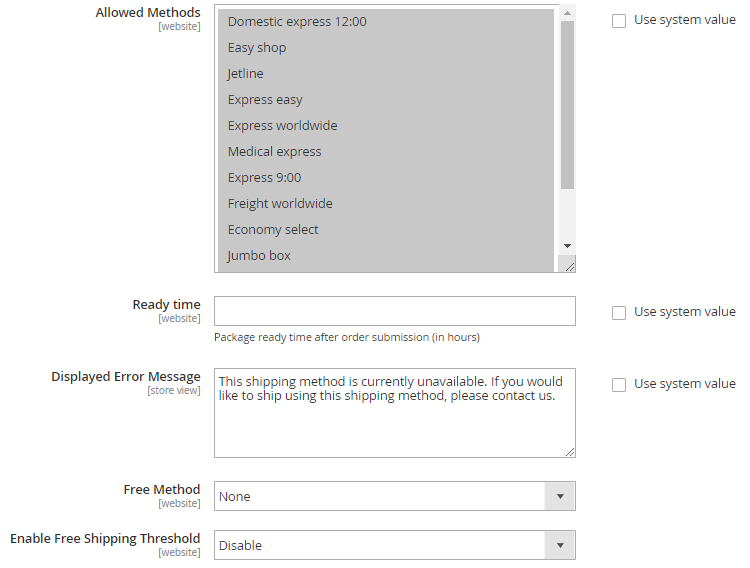Enable Use system value for Allowed Methods
Image resolution: width=750 pixels, height=568 pixels.
pos(619,20)
